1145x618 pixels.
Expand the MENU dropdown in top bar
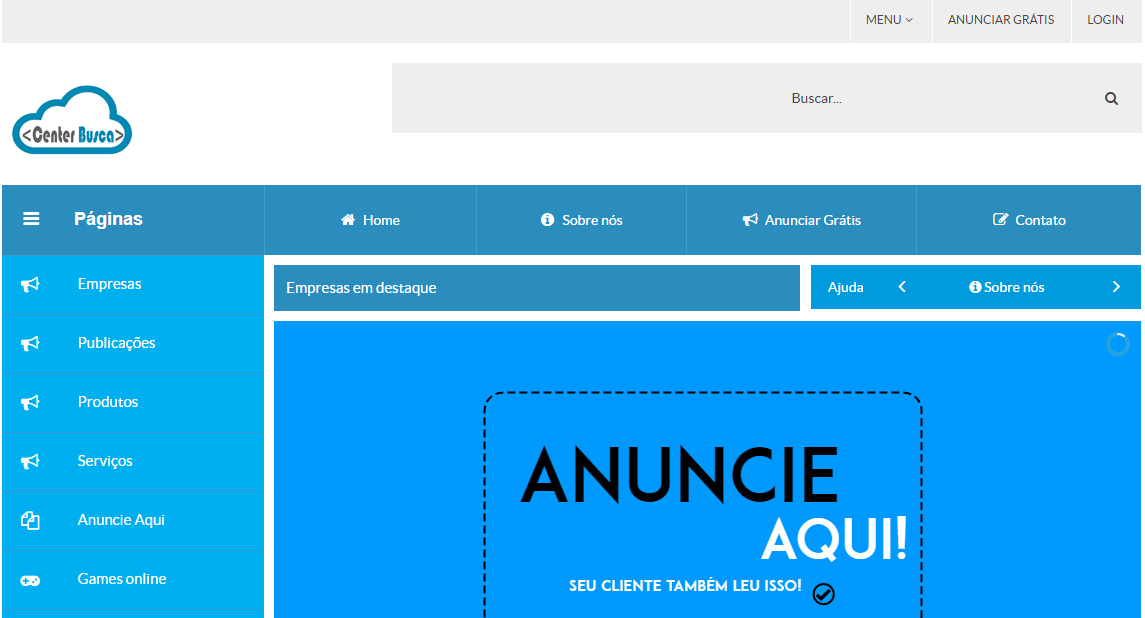coord(889,20)
